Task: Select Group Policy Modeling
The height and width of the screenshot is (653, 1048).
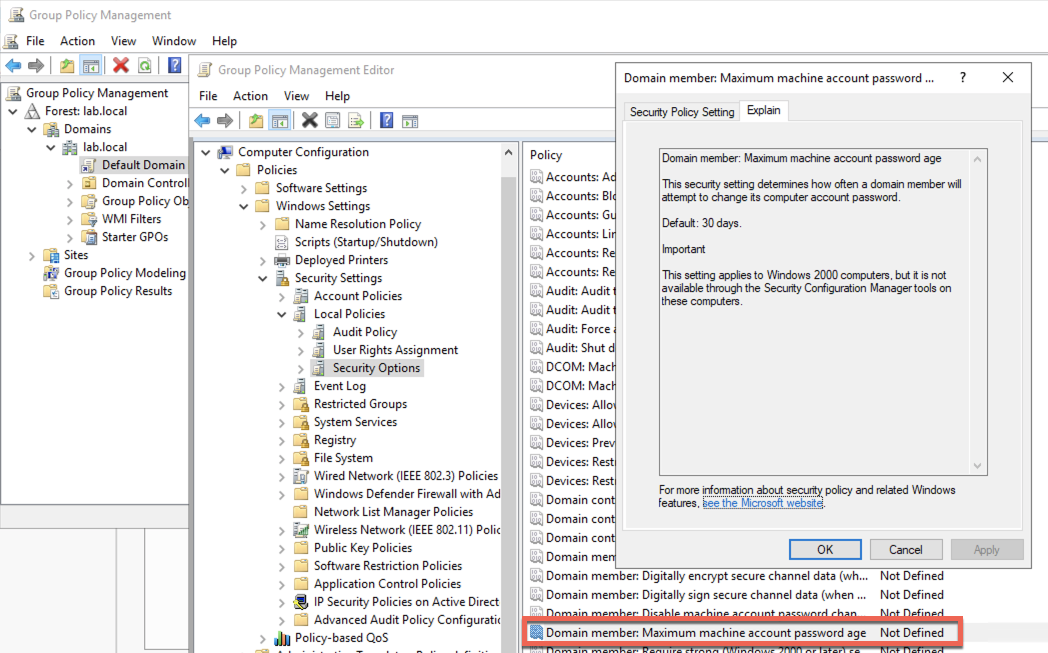Action: [124, 273]
